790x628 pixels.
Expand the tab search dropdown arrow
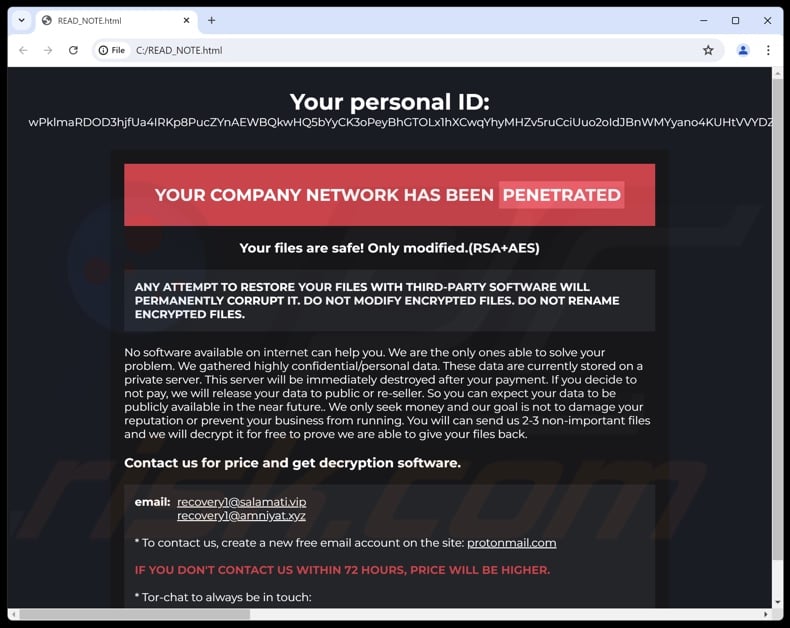pos(21,20)
